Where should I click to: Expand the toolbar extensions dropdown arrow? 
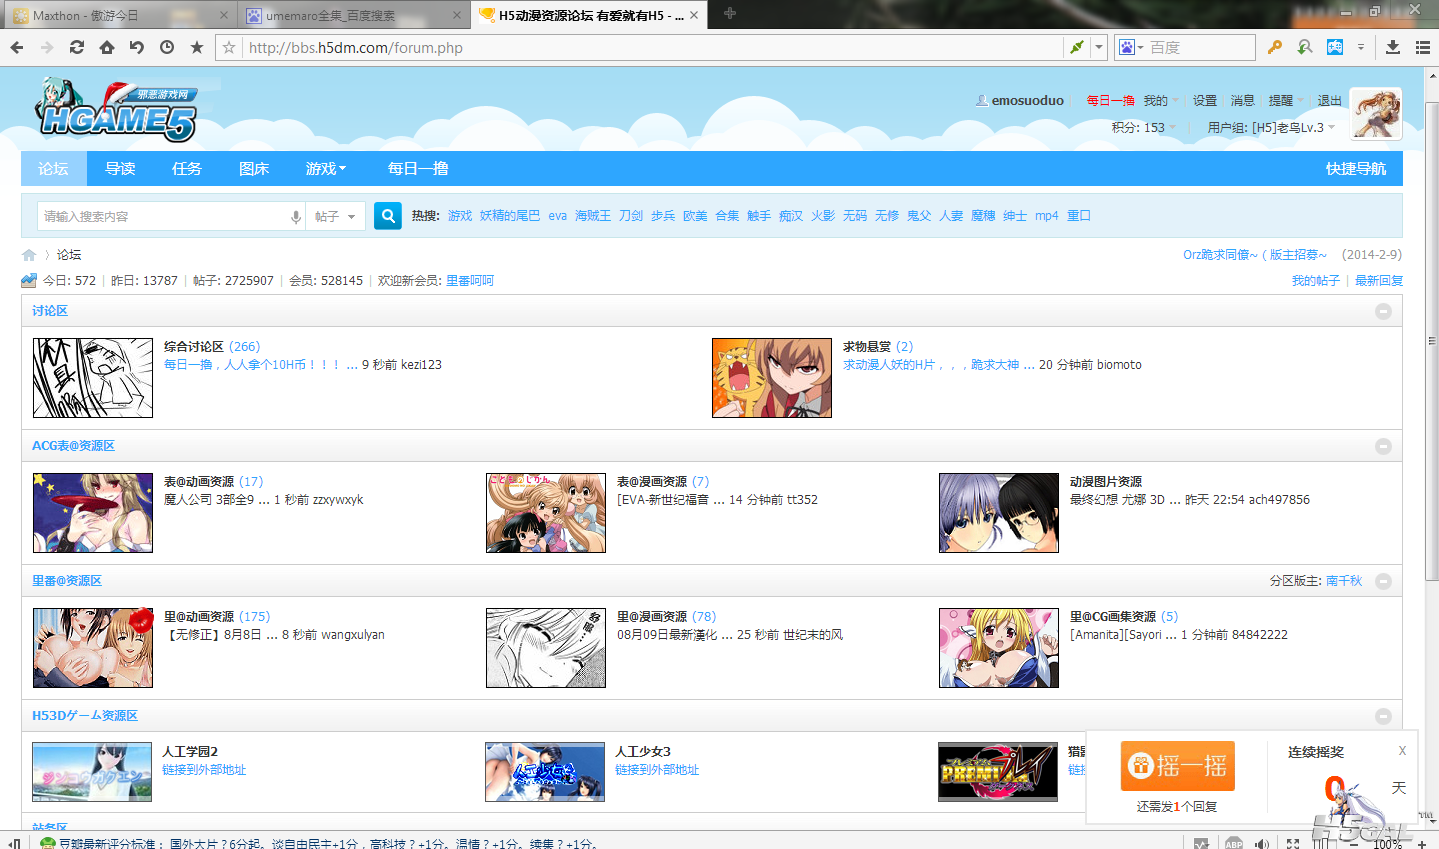coord(1360,47)
